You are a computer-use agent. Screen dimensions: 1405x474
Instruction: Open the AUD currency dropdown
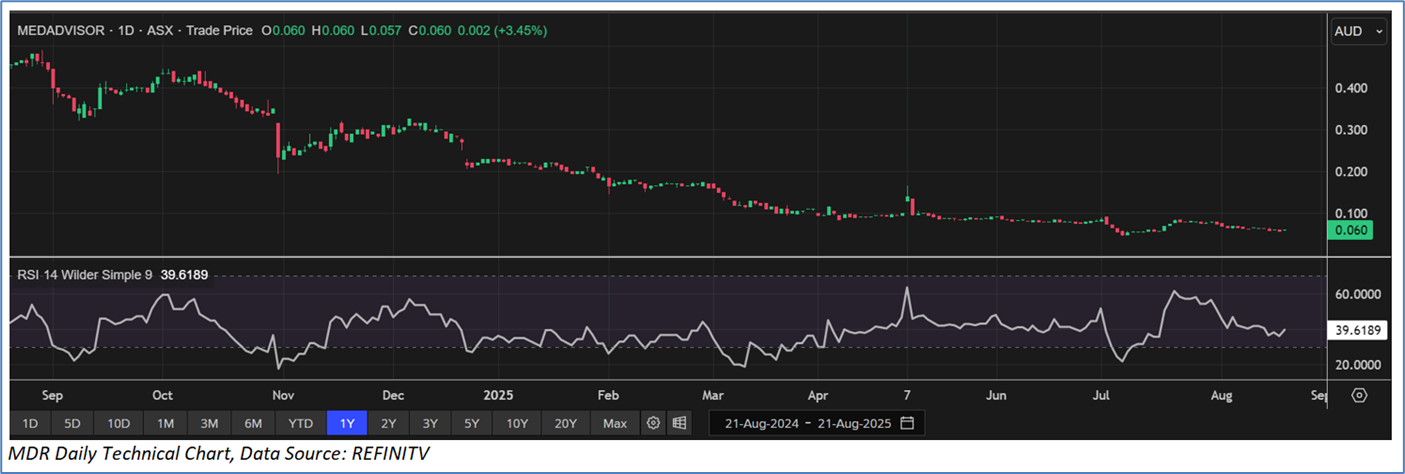pyautogui.click(x=1359, y=32)
